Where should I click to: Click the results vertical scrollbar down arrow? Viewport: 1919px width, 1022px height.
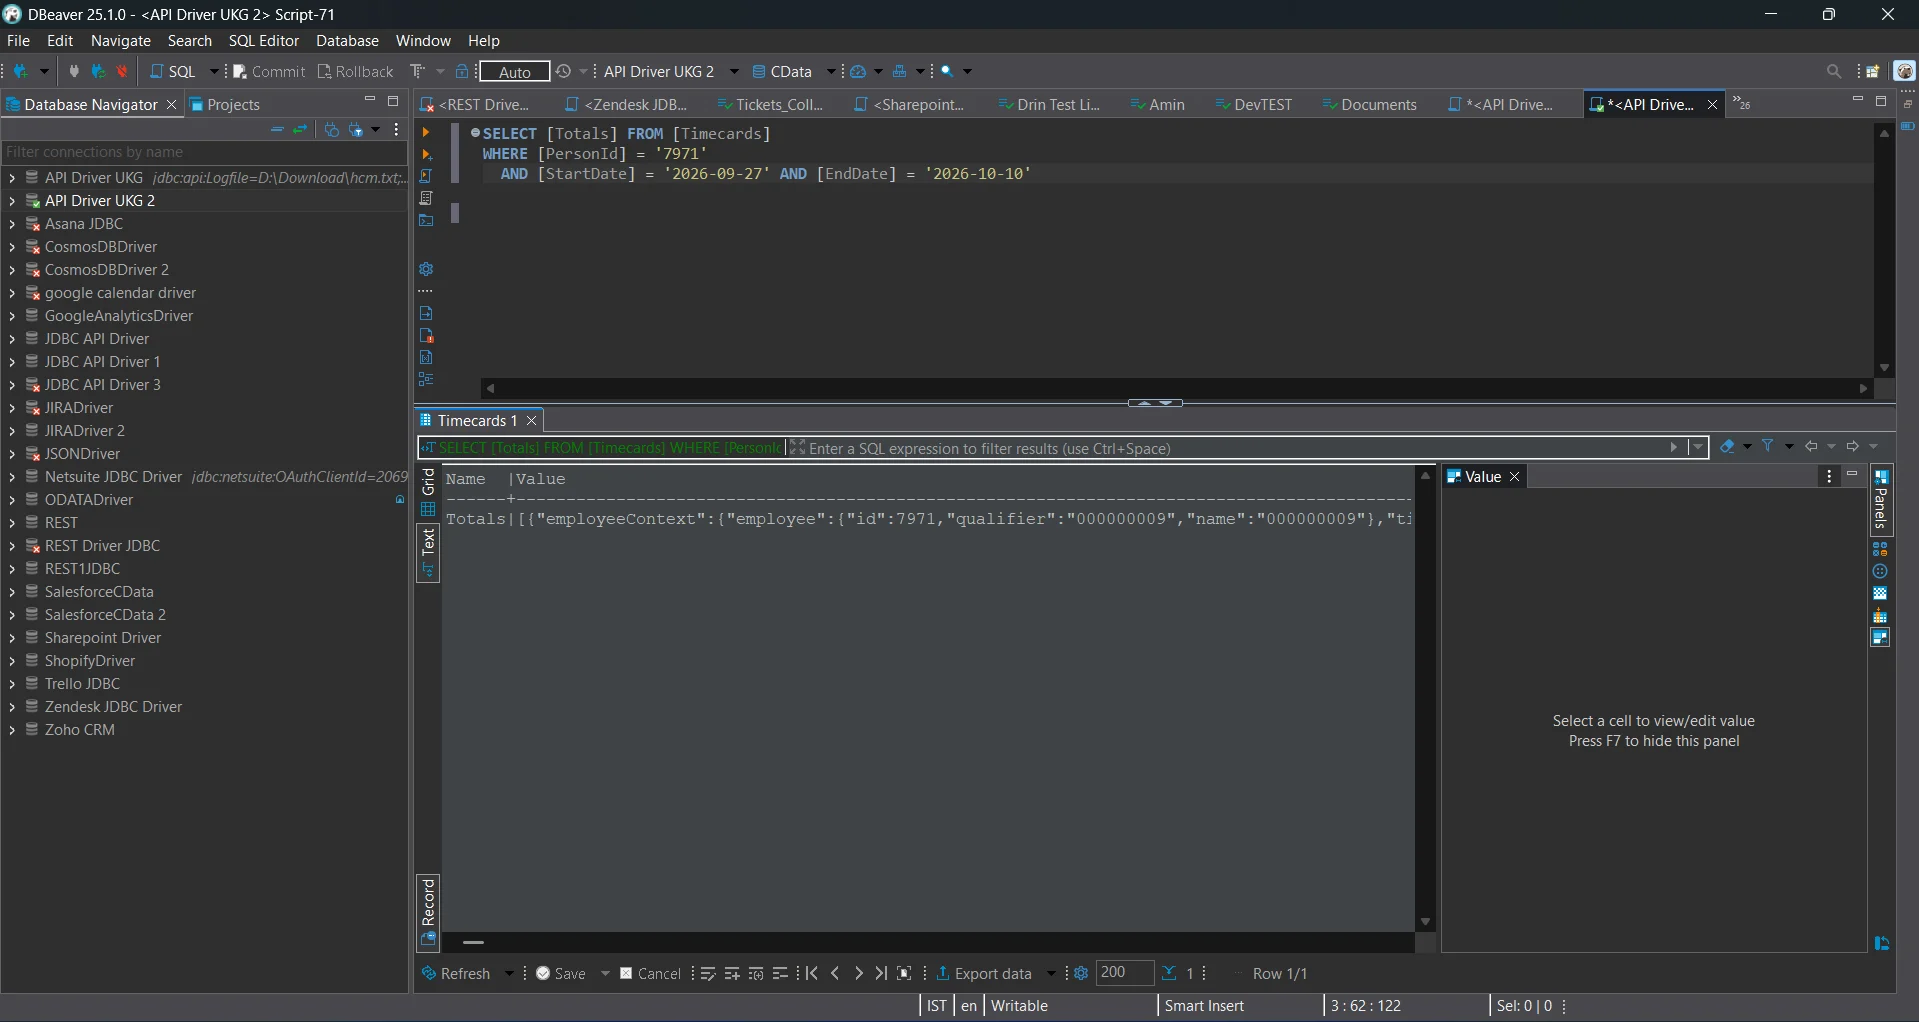click(x=1425, y=922)
